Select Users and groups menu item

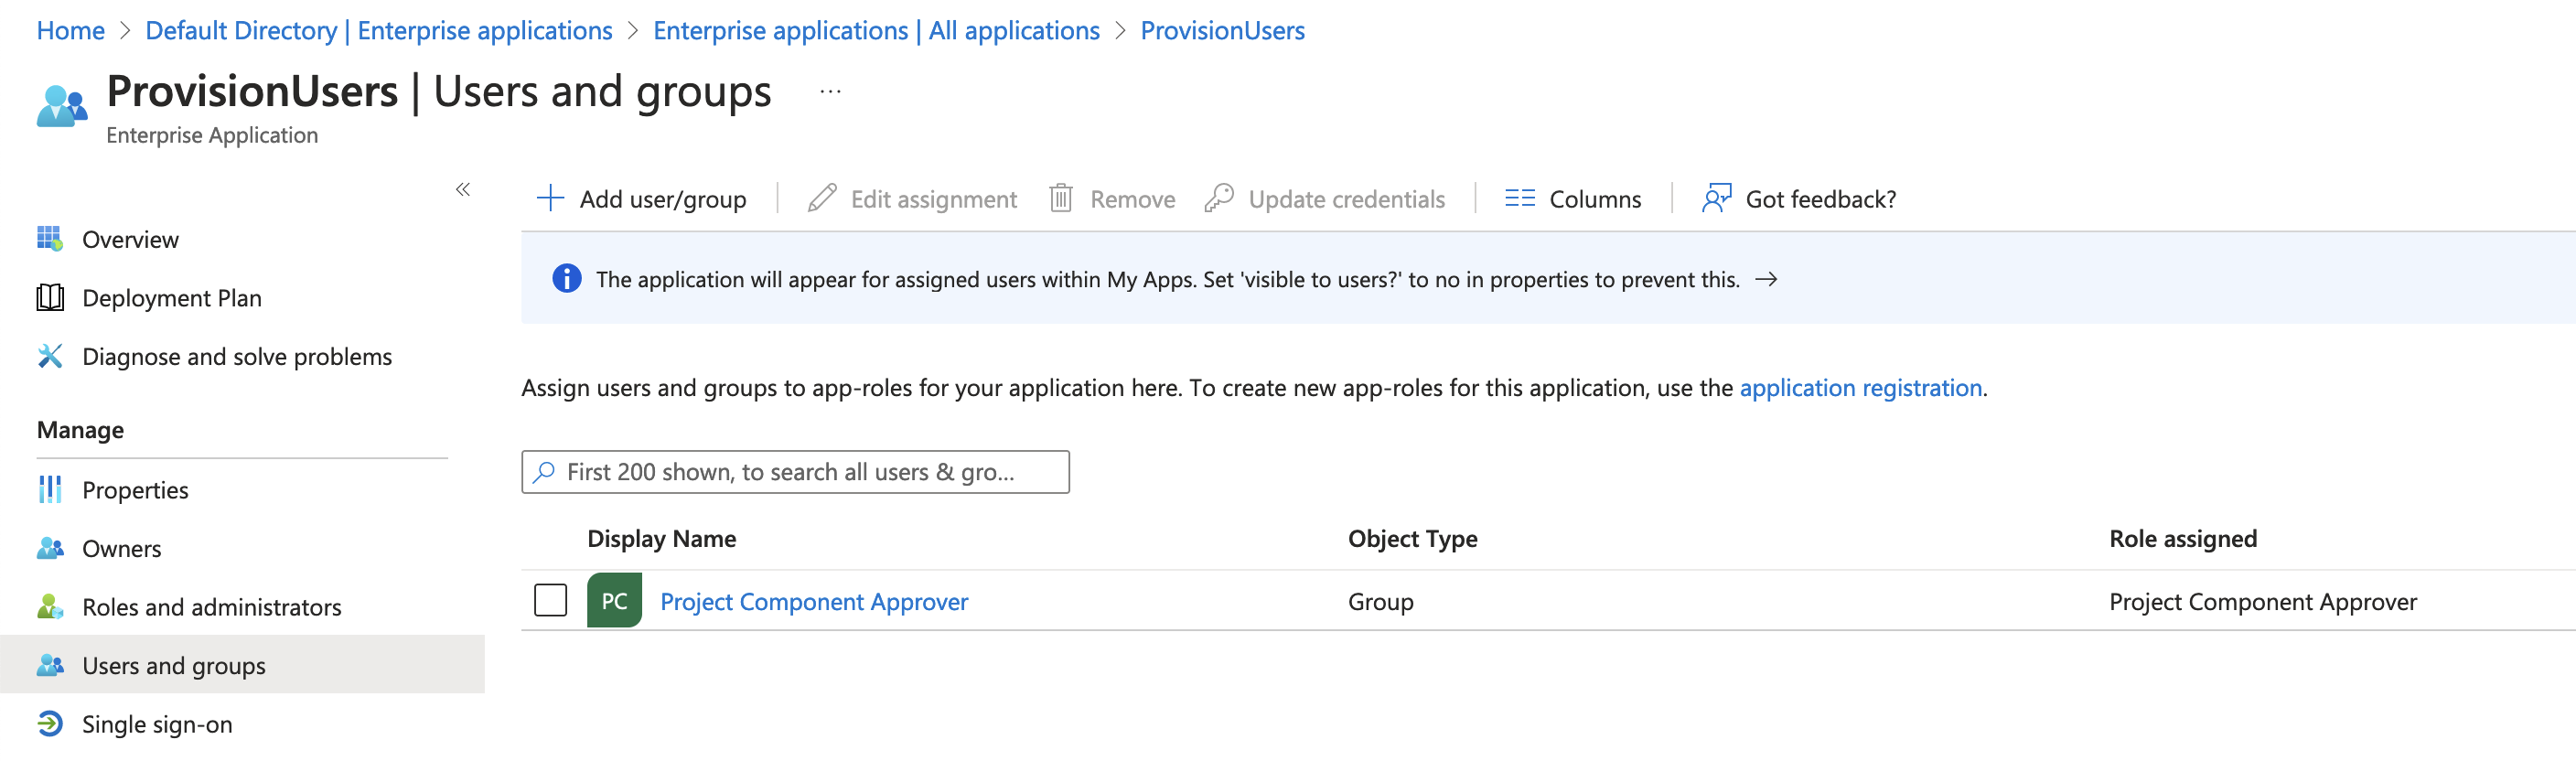coord(242,665)
